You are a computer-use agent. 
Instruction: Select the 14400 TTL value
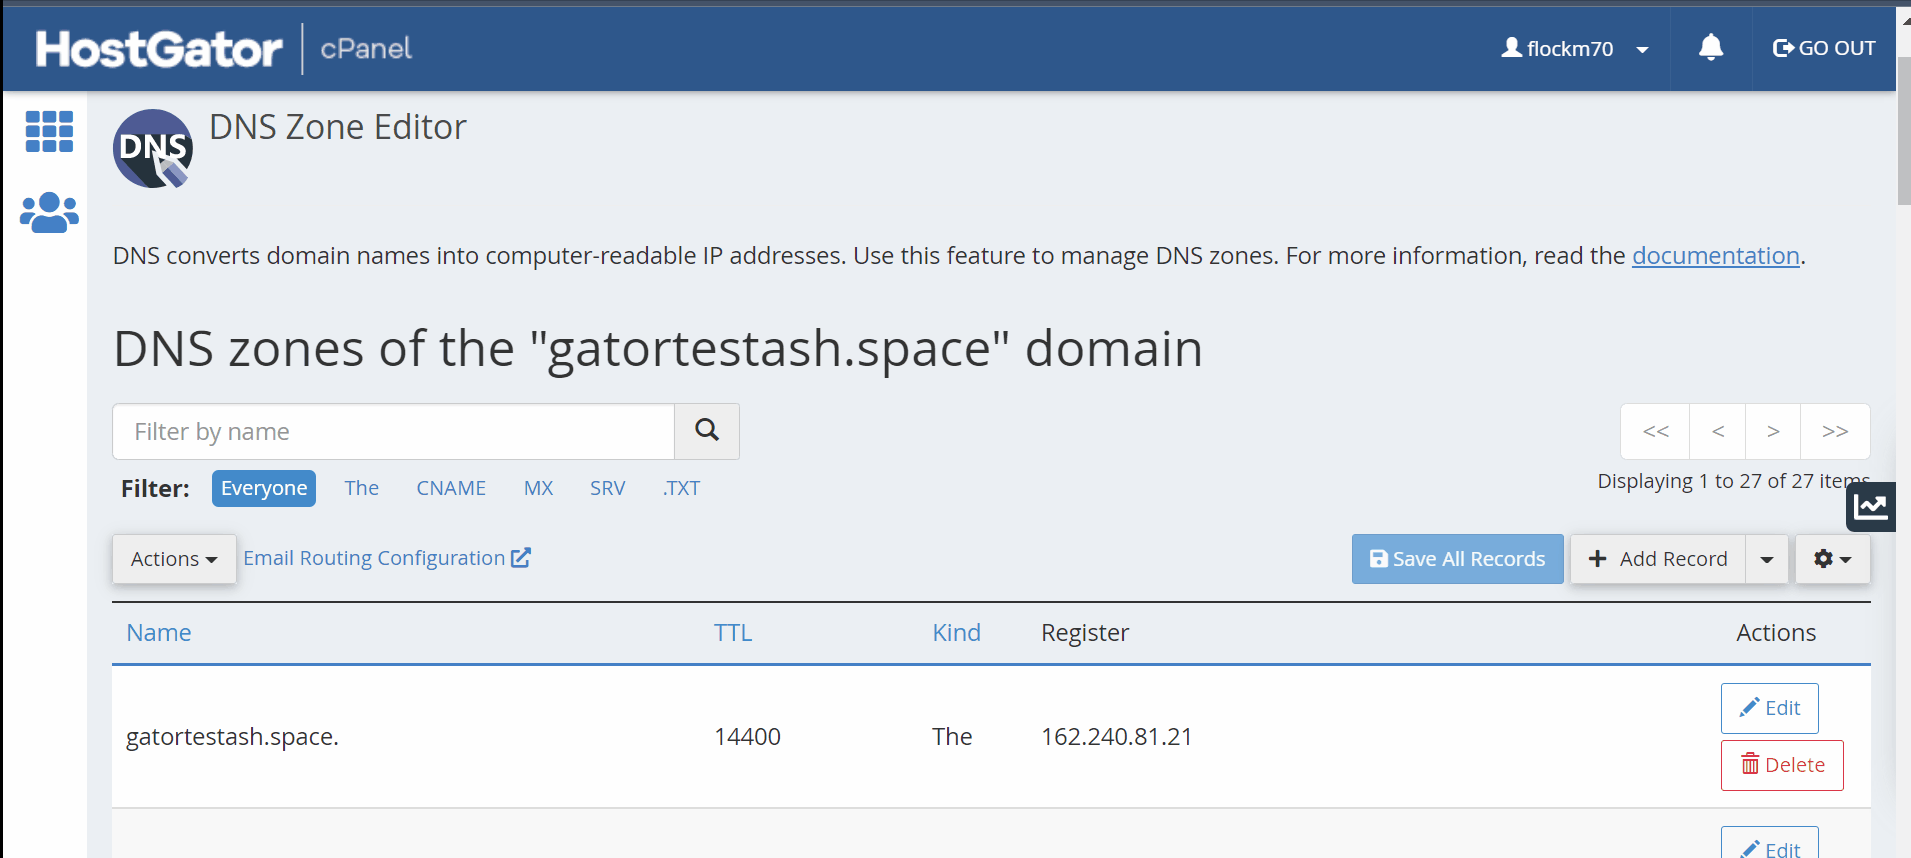pyautogui.click(x=747, y=737)
